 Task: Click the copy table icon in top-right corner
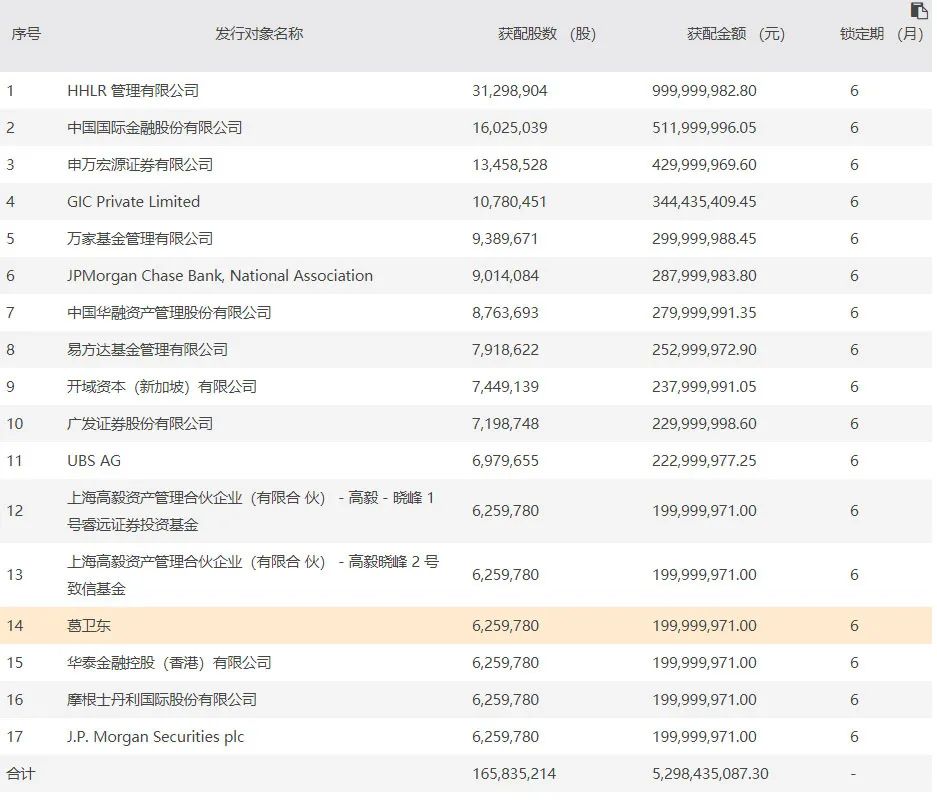coord(919,11)
